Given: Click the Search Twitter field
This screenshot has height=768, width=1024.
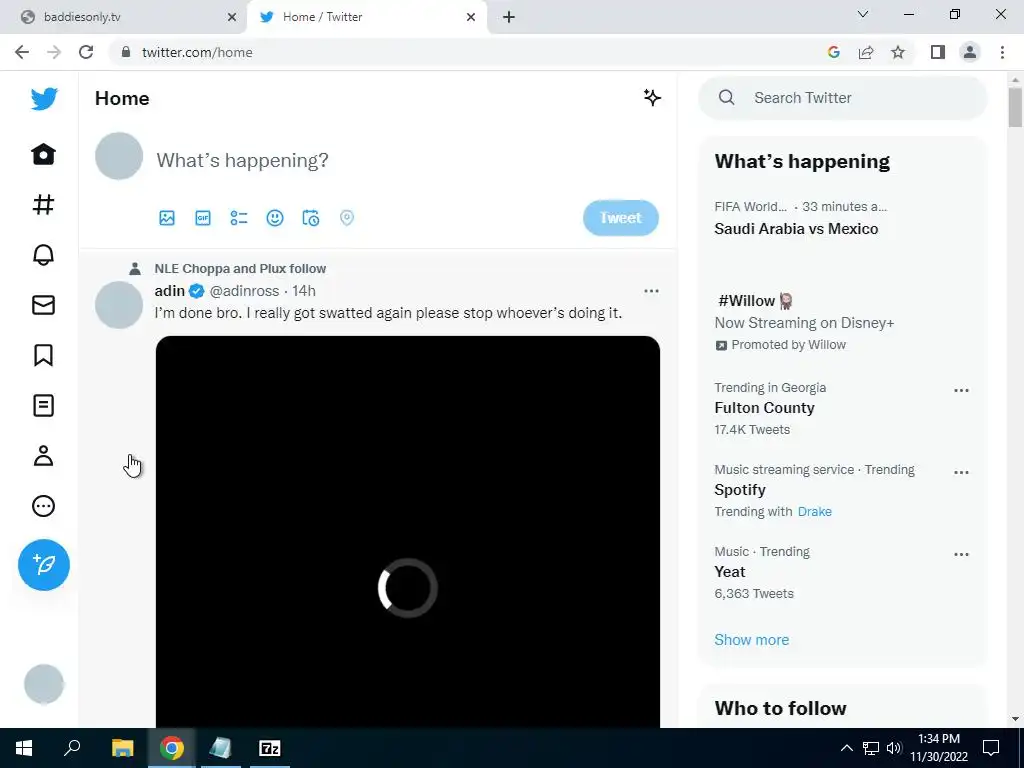Looking at the screenshot, I should click(842, 98).
